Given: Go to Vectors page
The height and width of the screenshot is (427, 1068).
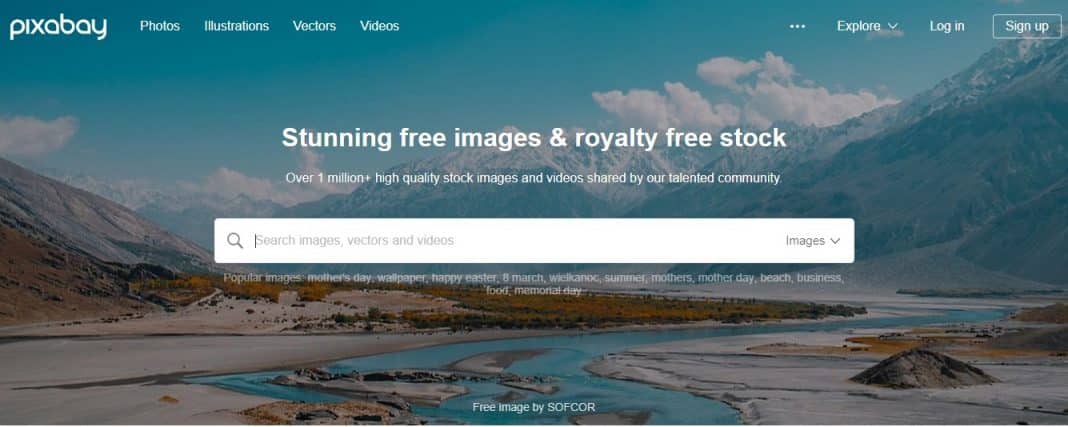Looking at the screenshot, I should click(314, 26).
